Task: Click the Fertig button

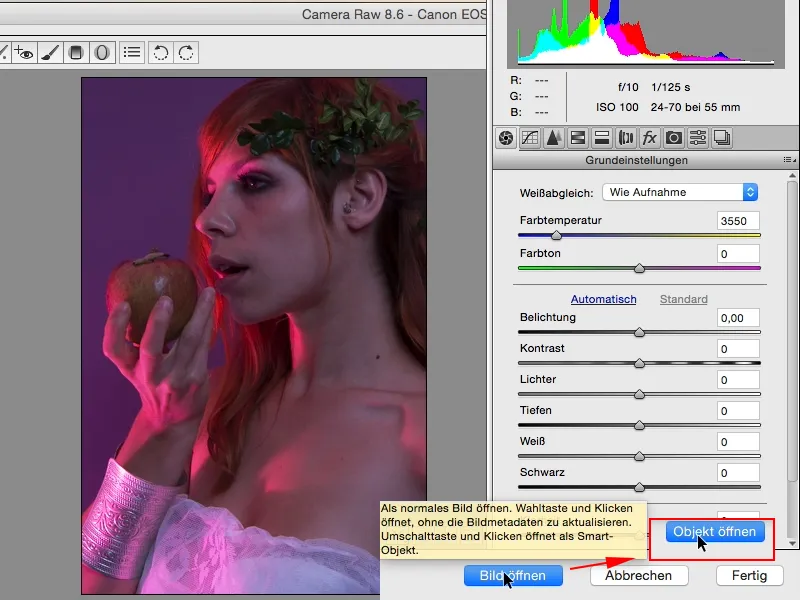Action: [749, 576]
